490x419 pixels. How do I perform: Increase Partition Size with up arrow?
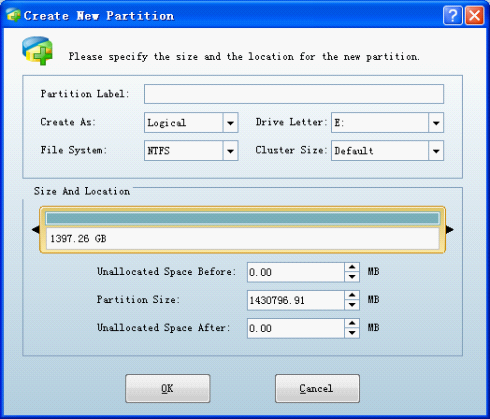[352, 295]
